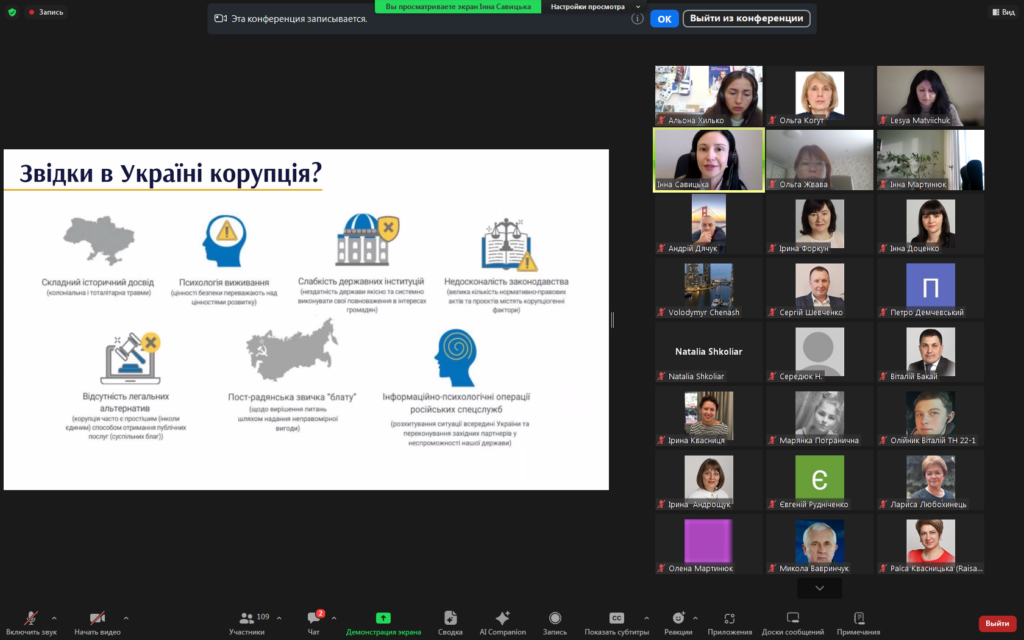The height and width of the screenshot is (640, 1024).
Task: Toggle Показать субтитры captions
Action: pos(616,619)
